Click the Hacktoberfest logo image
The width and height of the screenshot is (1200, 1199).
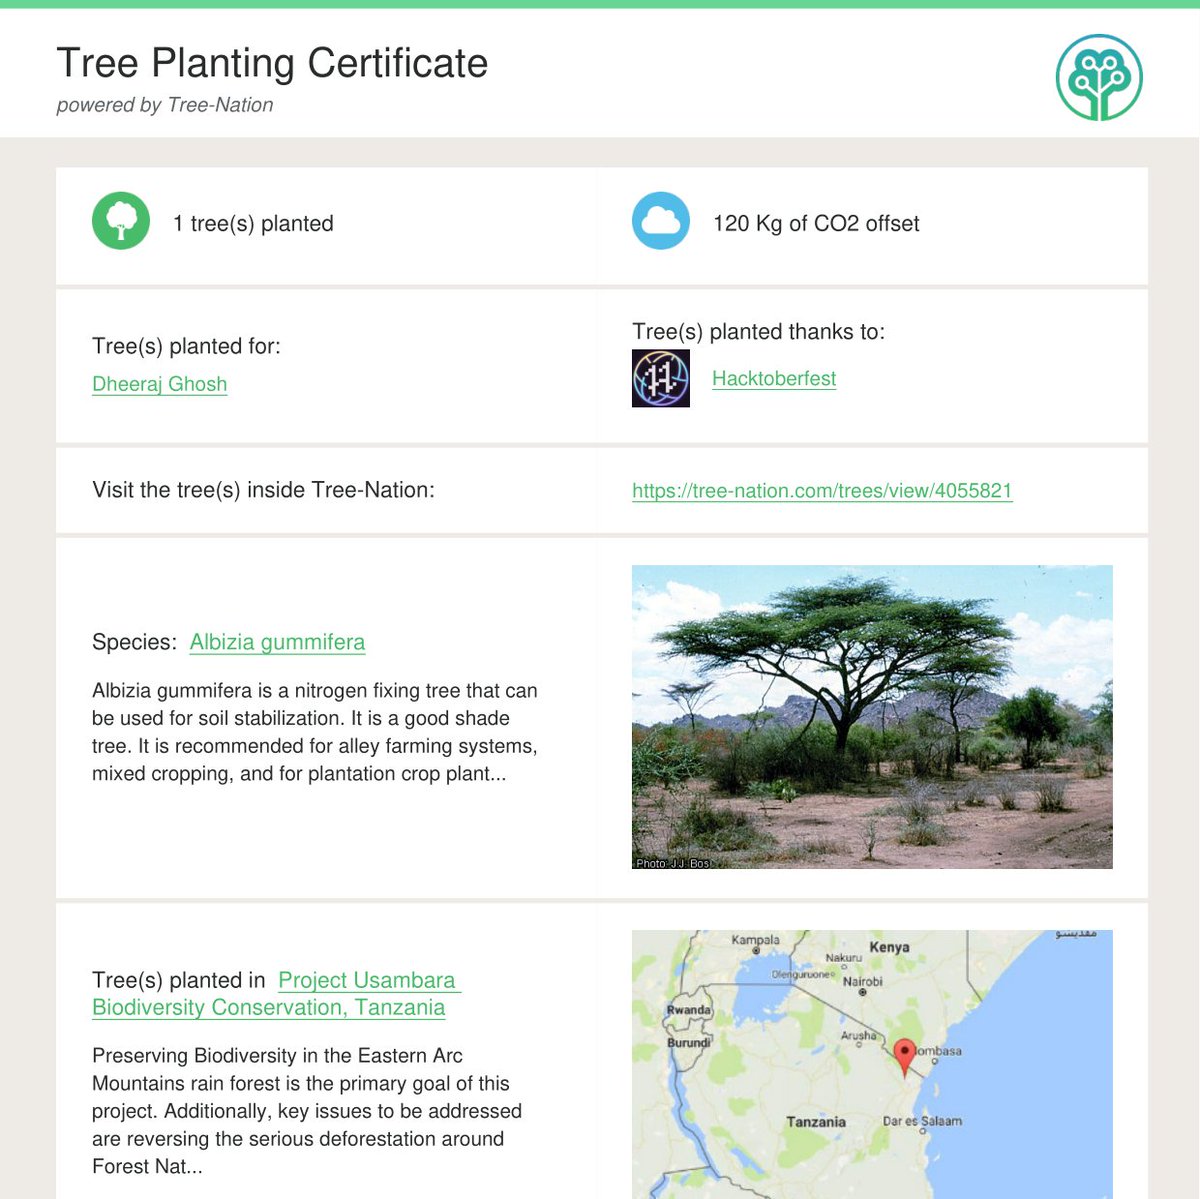tap(661, 378)
